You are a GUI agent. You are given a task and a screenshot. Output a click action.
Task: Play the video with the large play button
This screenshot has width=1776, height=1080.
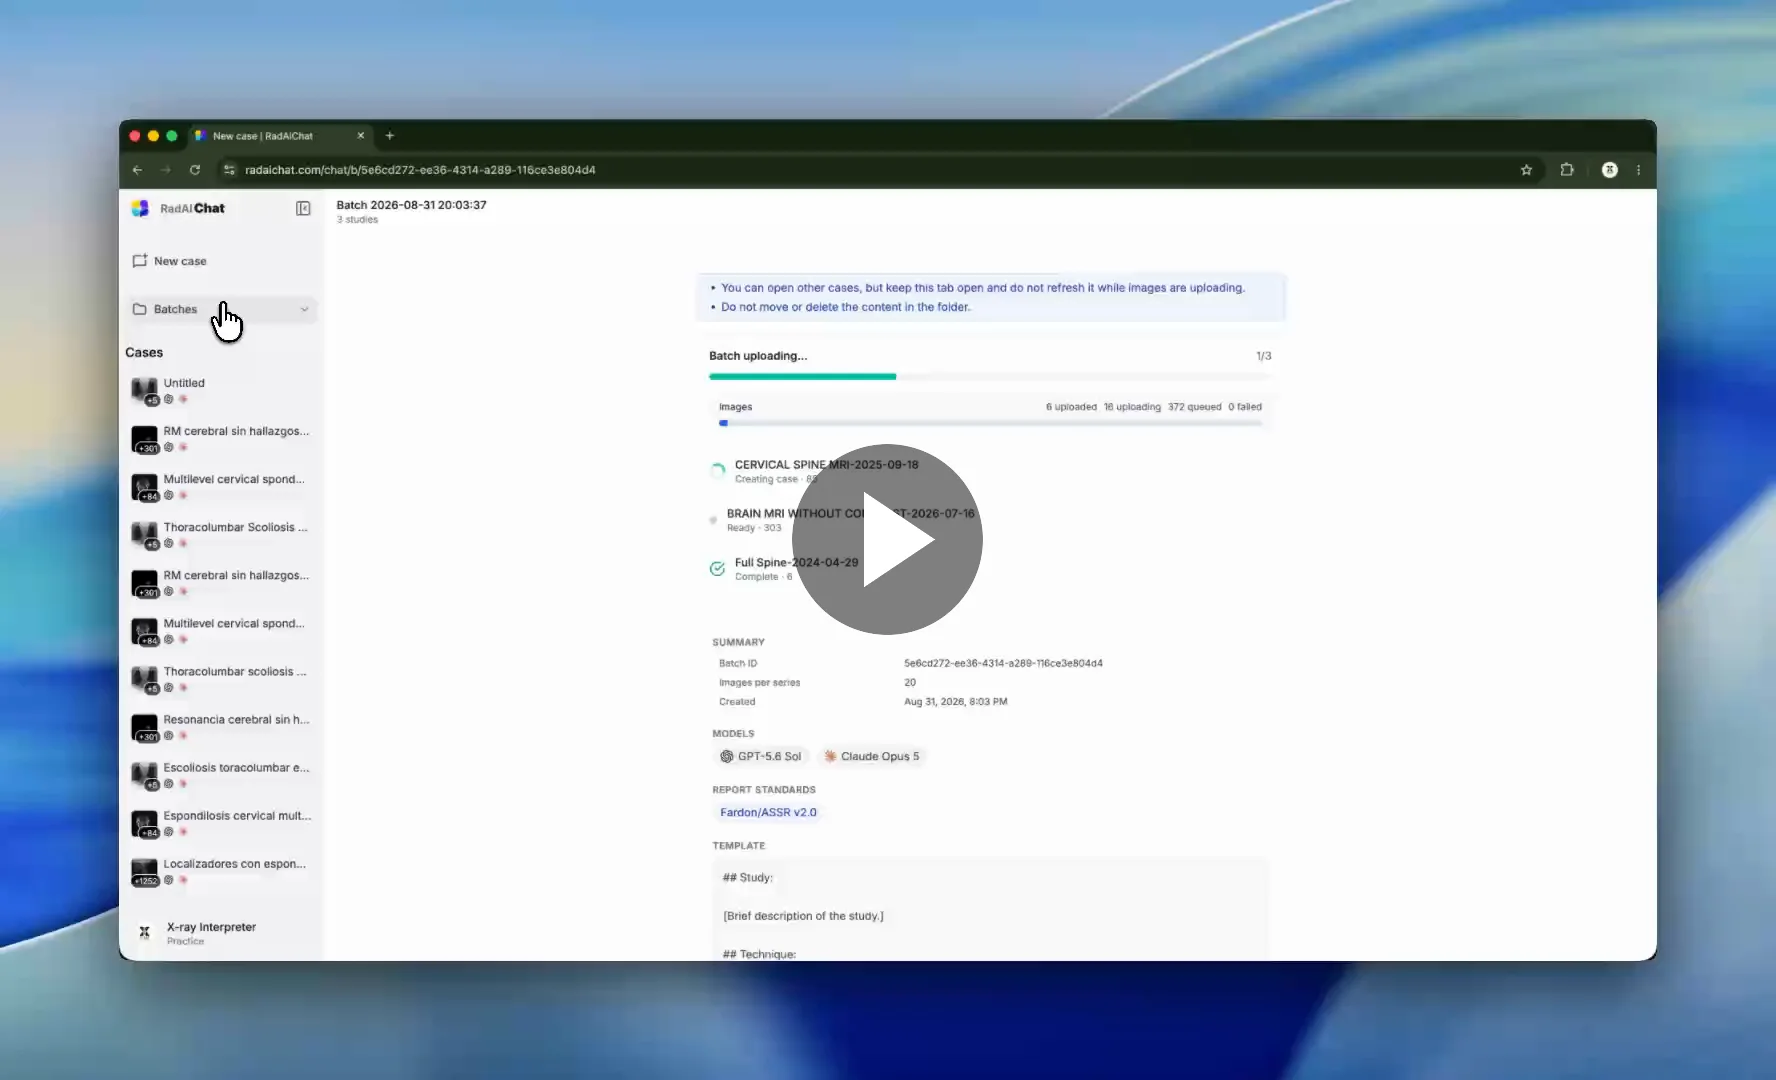pyautogui.click(x=887, y=539)
